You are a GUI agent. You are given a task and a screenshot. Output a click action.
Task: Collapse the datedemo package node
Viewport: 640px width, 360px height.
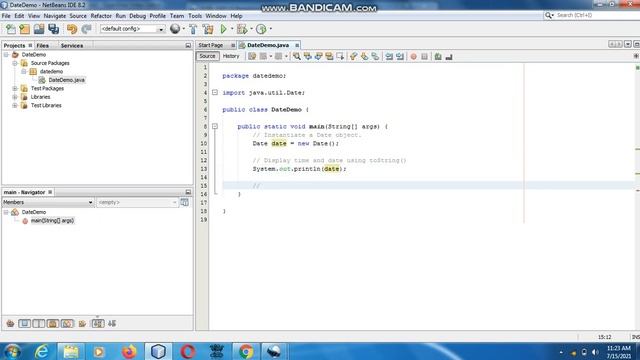pos(24,71)
